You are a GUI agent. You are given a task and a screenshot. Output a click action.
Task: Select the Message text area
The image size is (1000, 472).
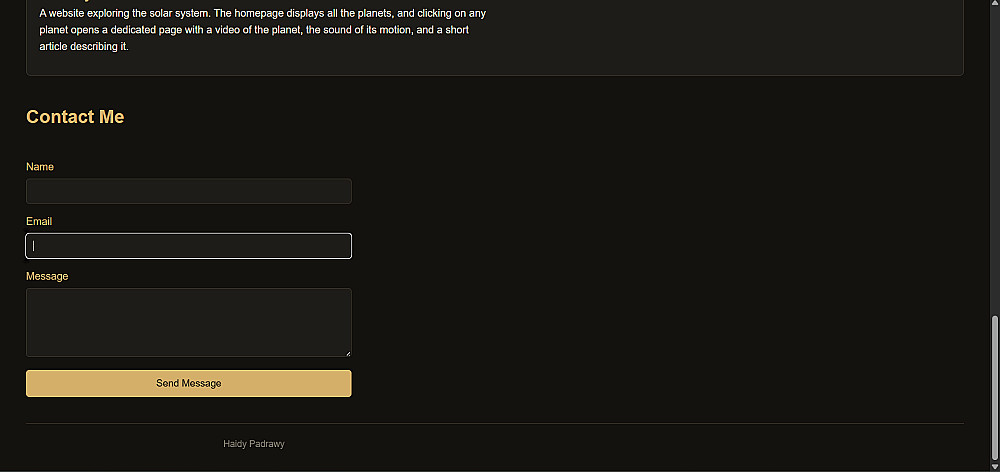click(189, 322)
